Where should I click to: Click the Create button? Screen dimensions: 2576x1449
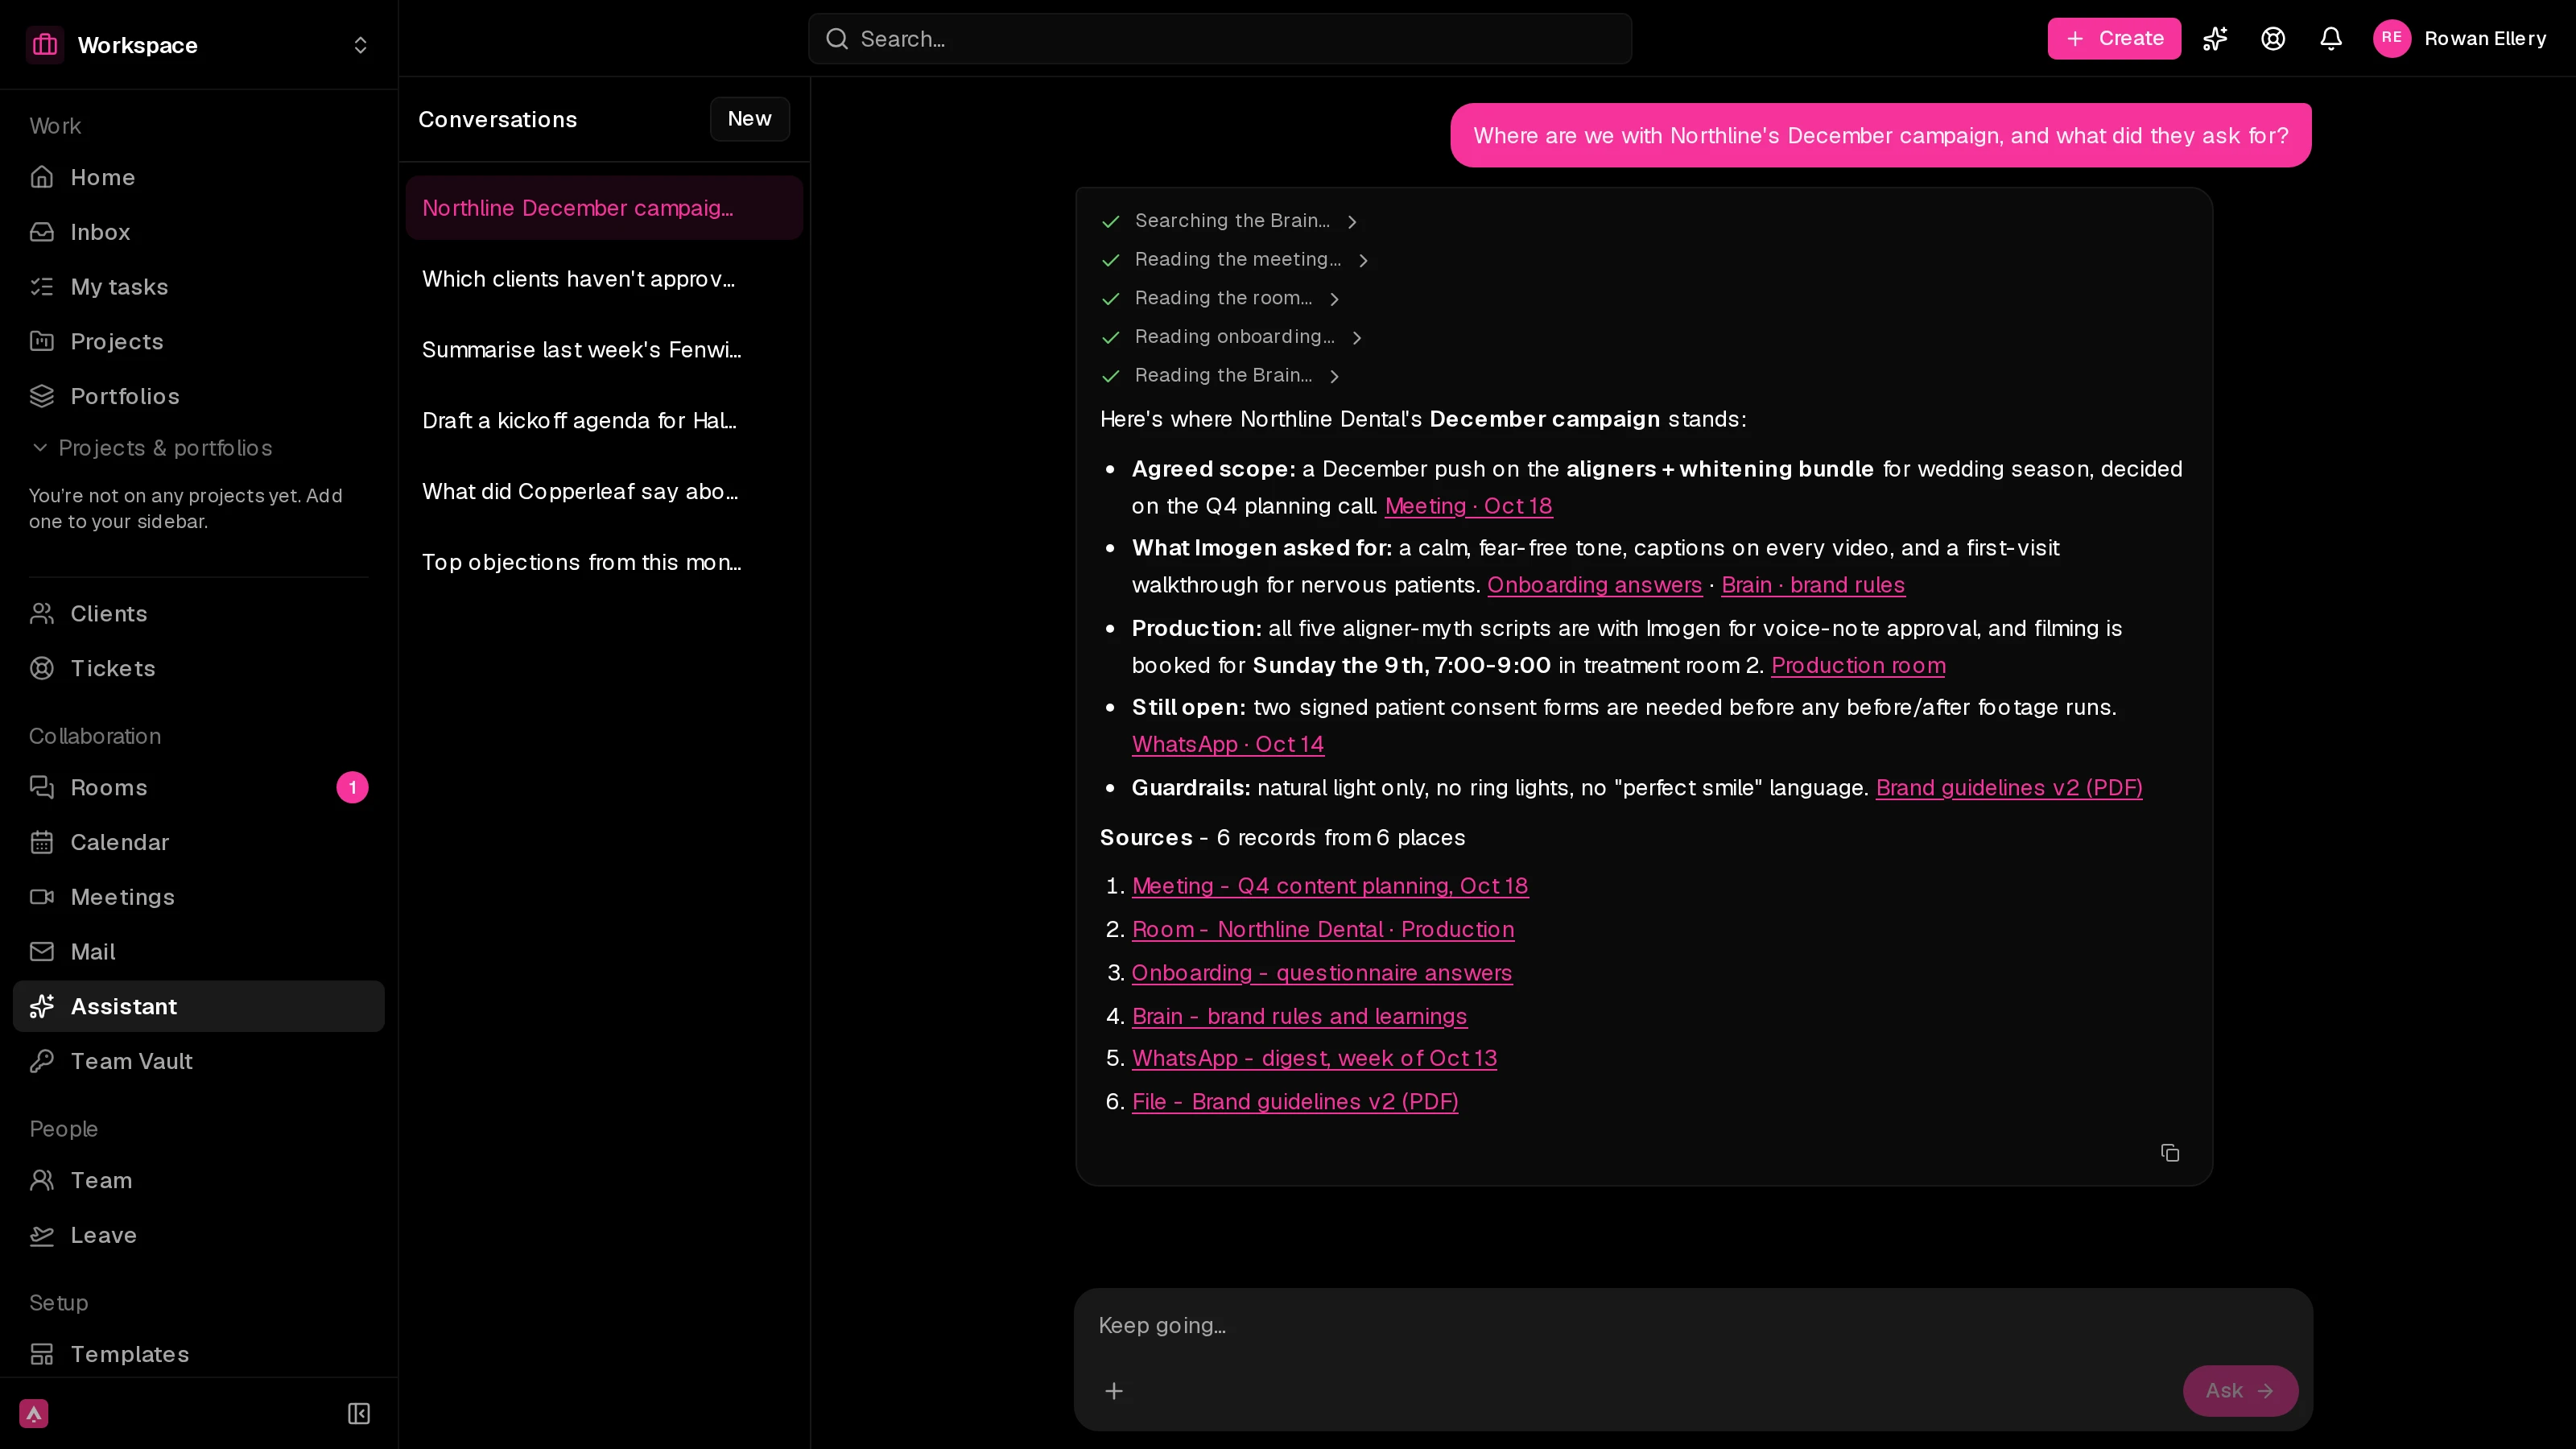[2114, 39]
